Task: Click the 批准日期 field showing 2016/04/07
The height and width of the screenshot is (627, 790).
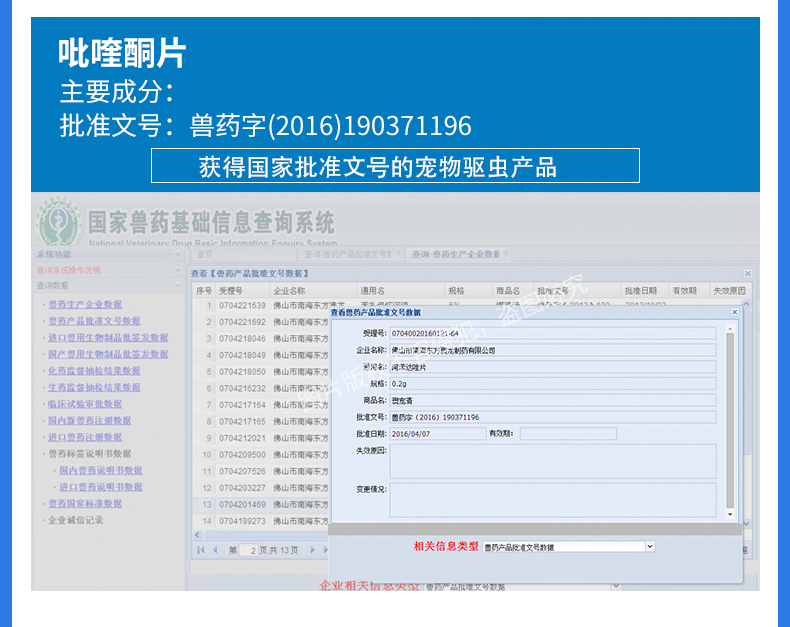Action: pos(438,434)
